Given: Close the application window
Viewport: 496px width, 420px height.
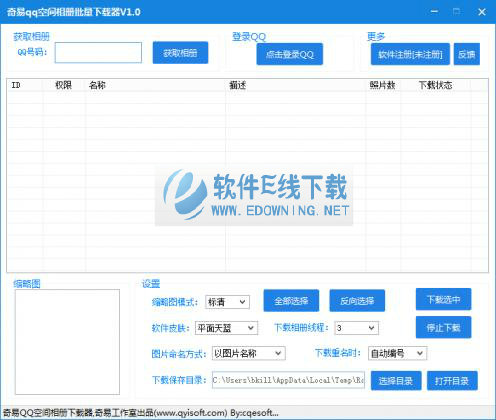Looking at the screenshot, I should pos(482,12).
